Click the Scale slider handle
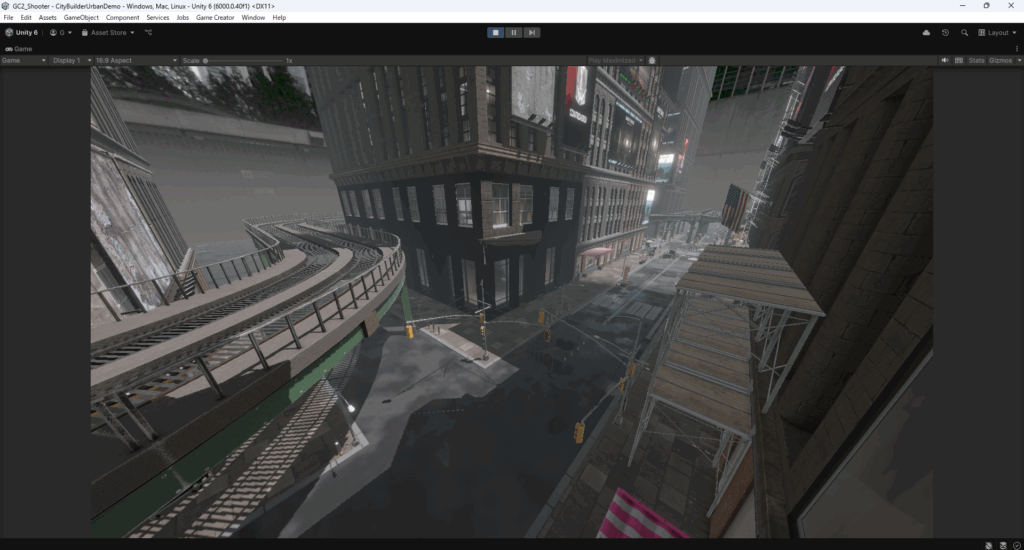The width and height of the screenshot is (1024, 550). (x=205, y=60)
